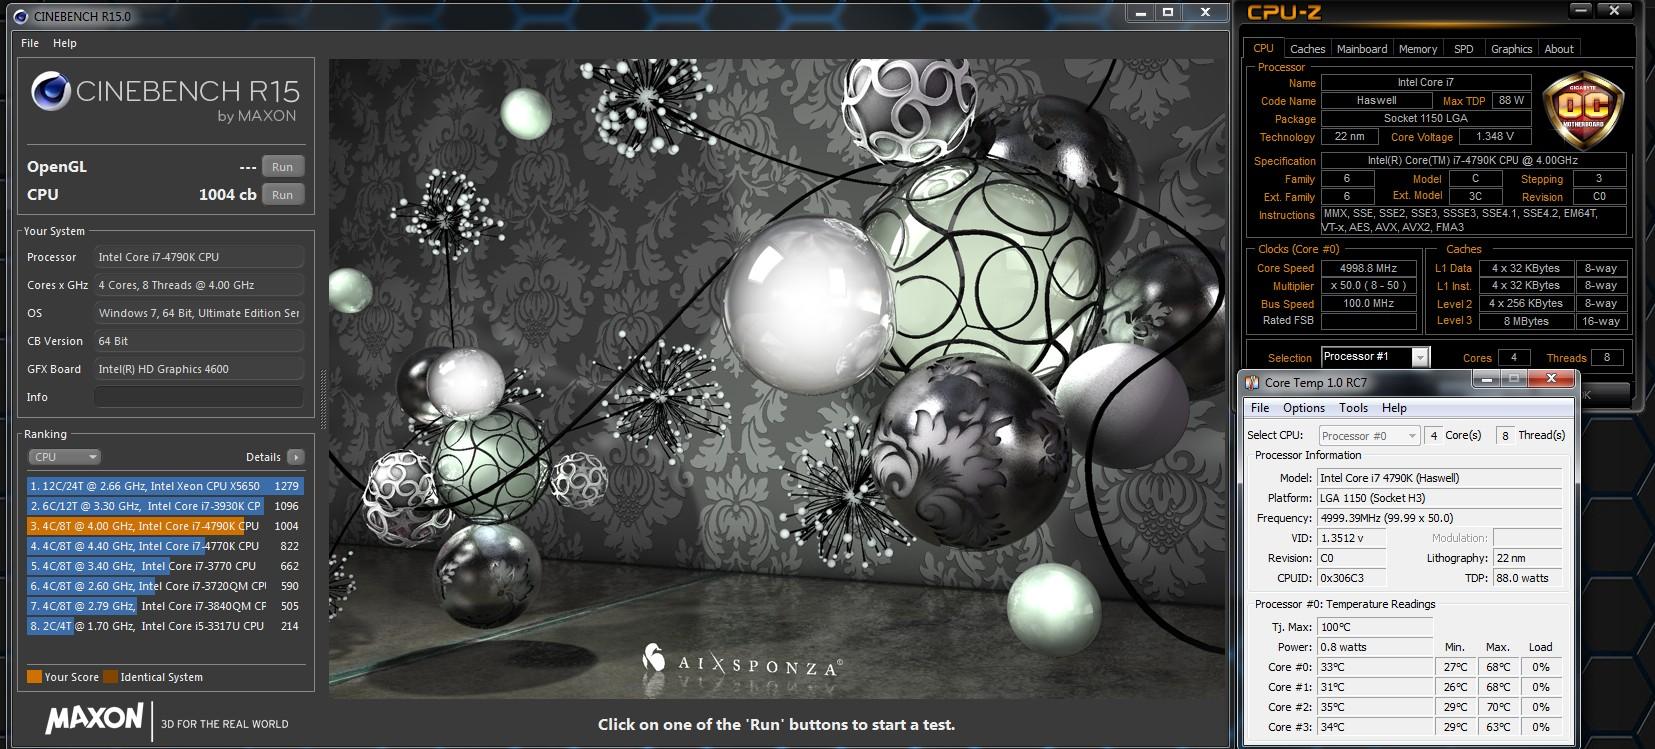Click the Cinebench R15 logo icon
Screen dimensions: 1655x749
(50, 92)
